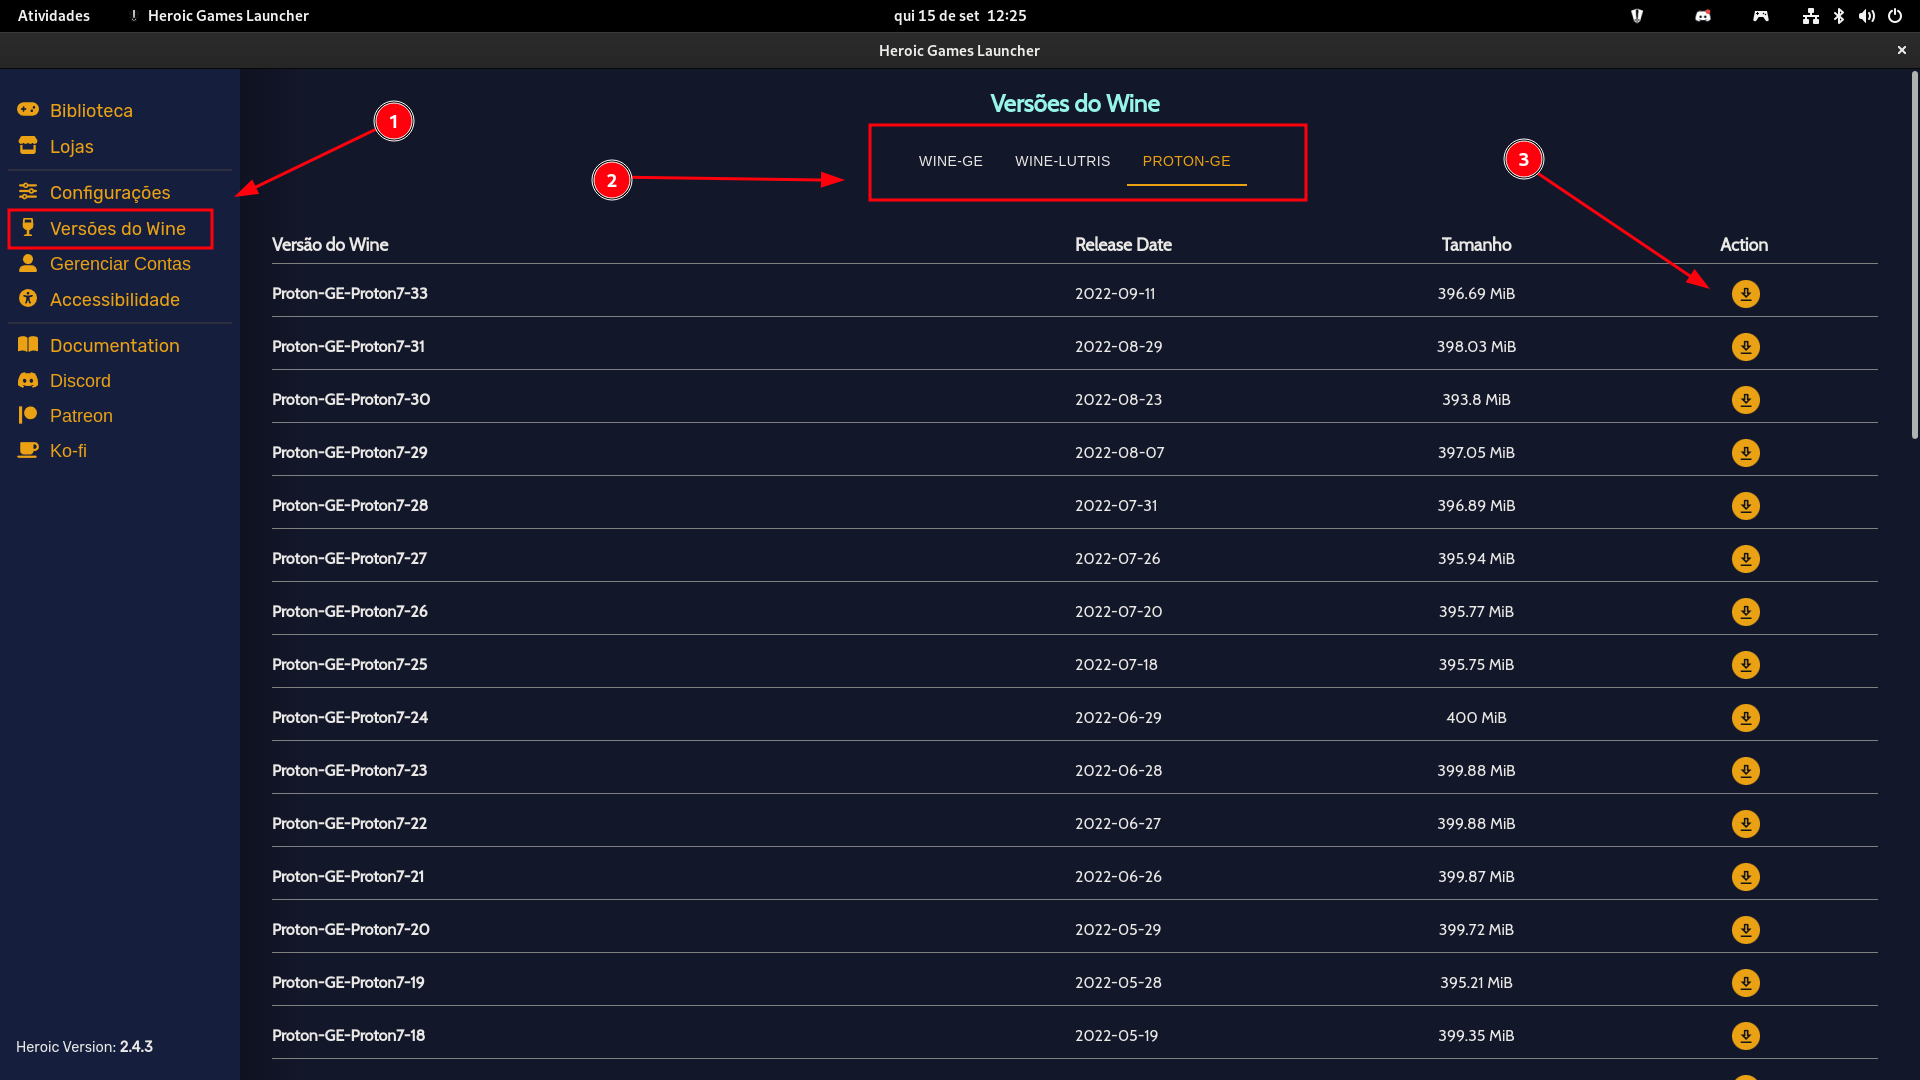The width and height of the screenshot is (1920, 1080).
Task: Select the PROTON-GE tab
Action: click(1186, 160)
